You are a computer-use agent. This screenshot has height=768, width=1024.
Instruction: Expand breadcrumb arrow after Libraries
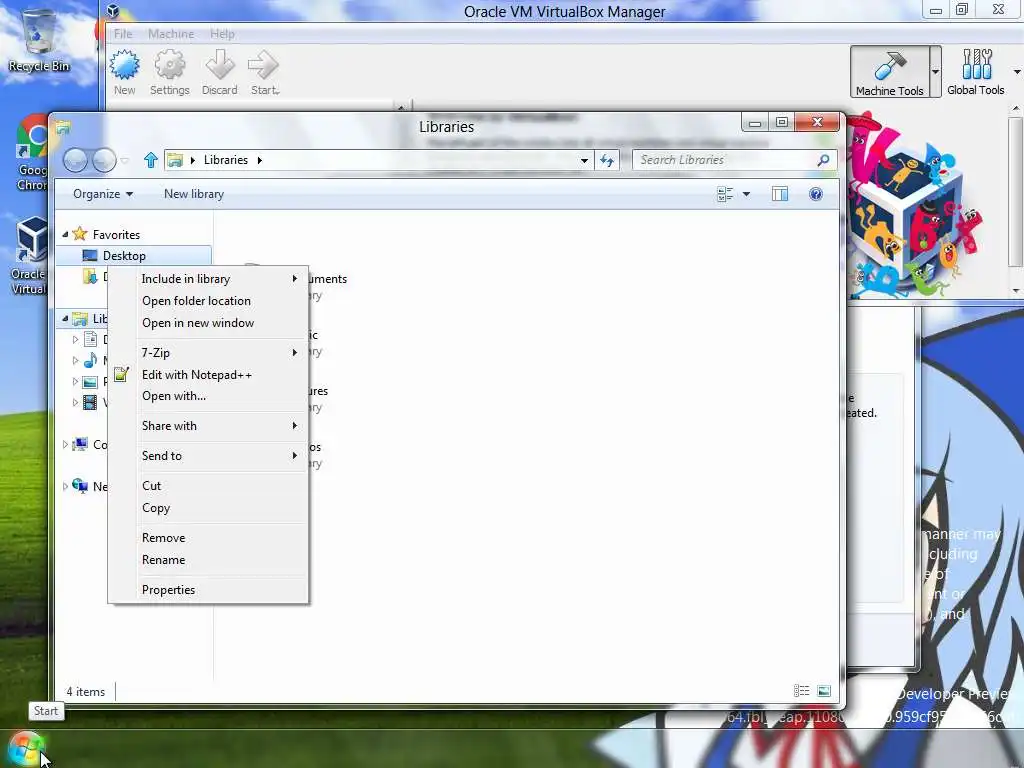click(259, 160)
